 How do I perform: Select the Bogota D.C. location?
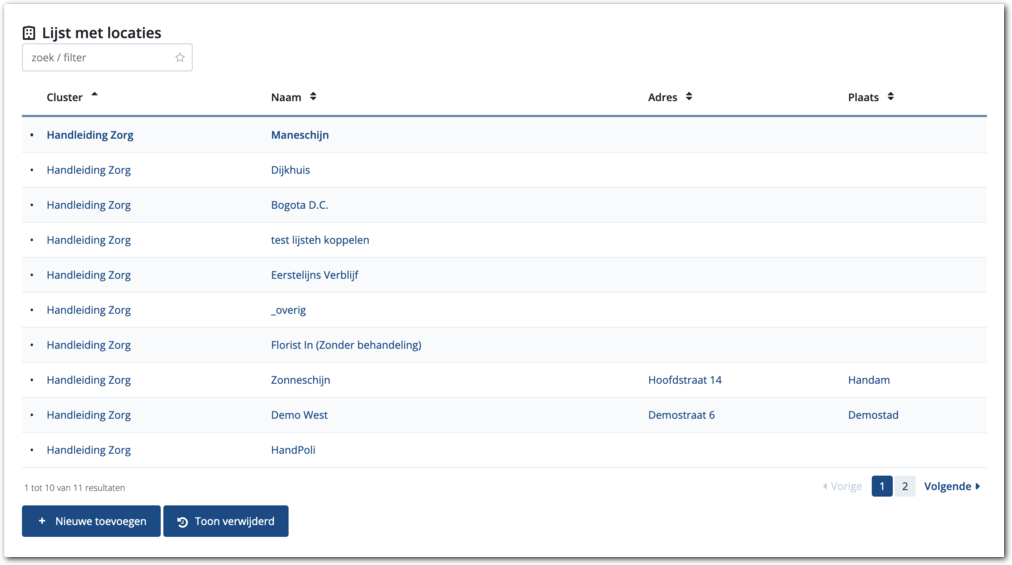(299, 205)
